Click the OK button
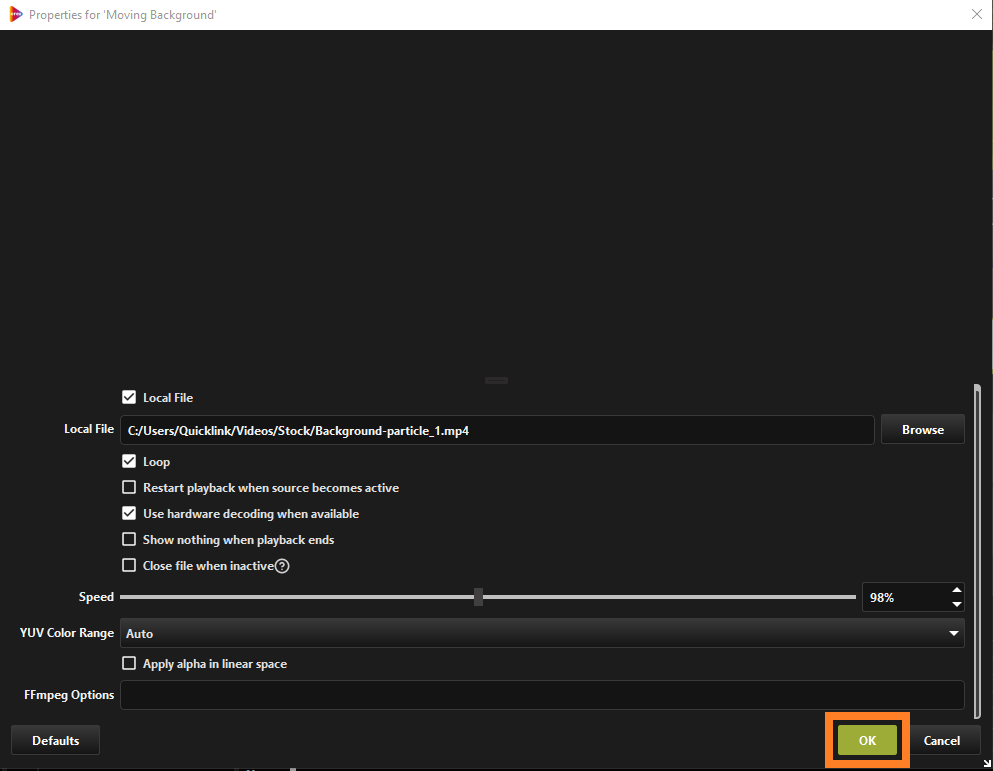 pos(867,741)
